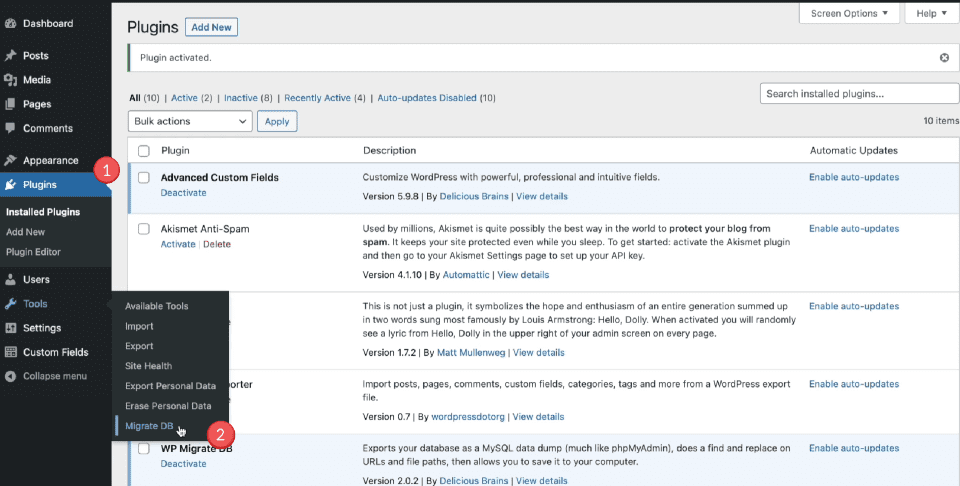The height and width of the screenshot is (486, 960).
Task: Focus the Search installed plugins field
Action: (853, 94)
